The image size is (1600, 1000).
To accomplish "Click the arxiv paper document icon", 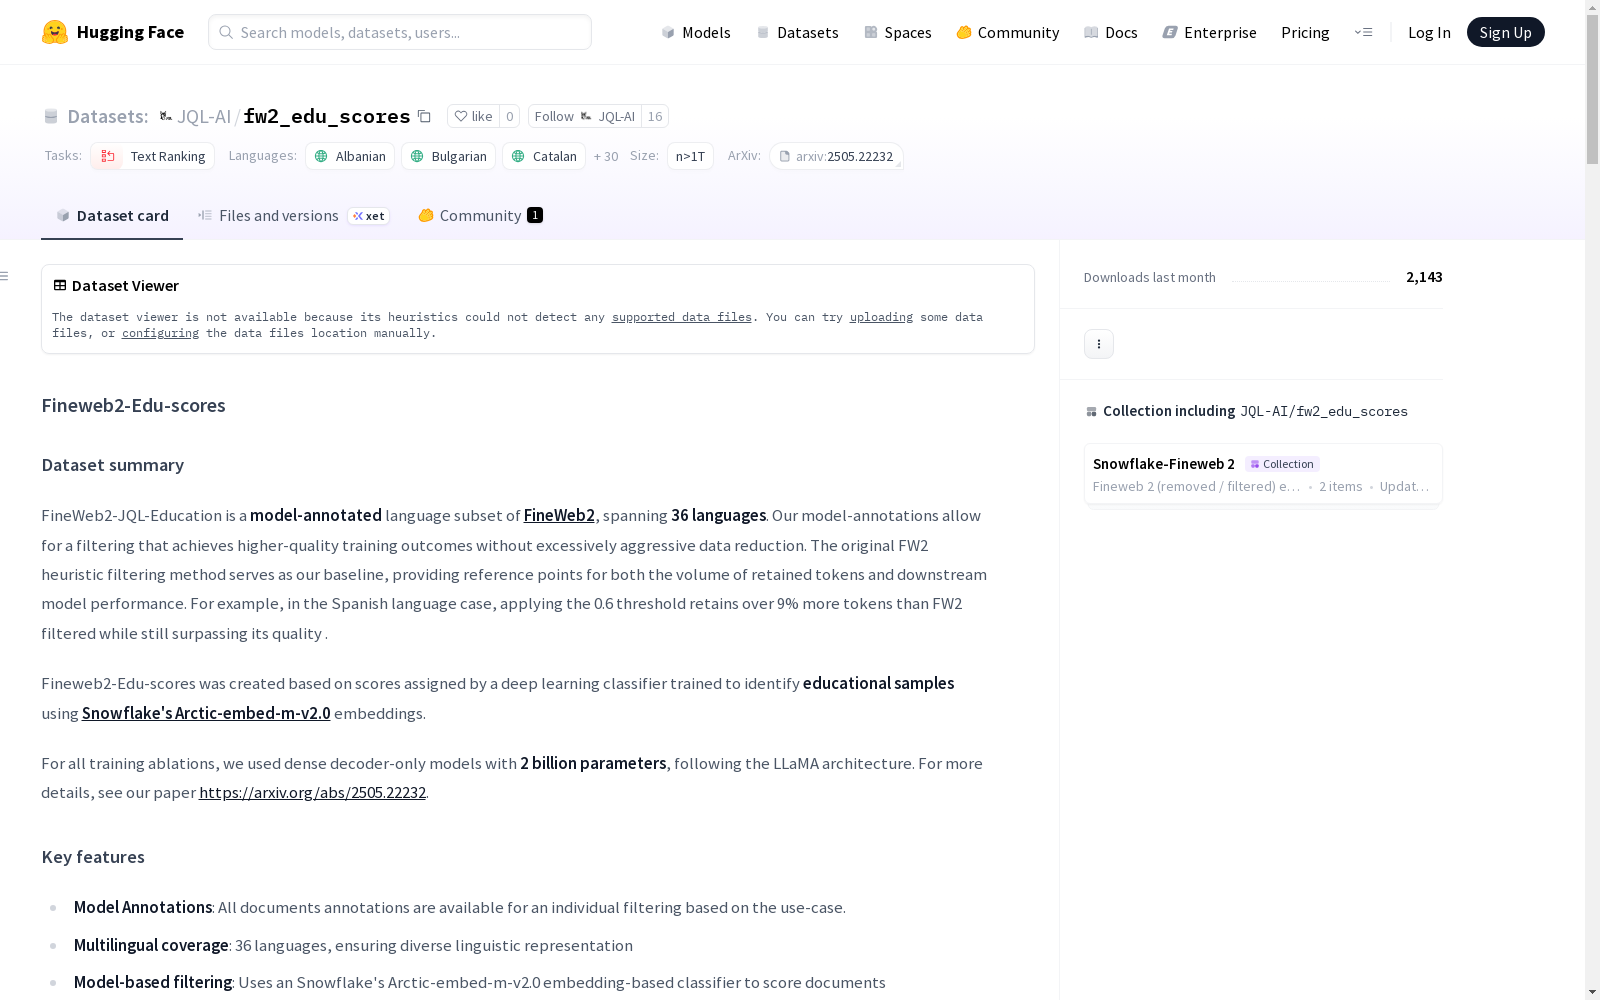I will tap(785, 156).
